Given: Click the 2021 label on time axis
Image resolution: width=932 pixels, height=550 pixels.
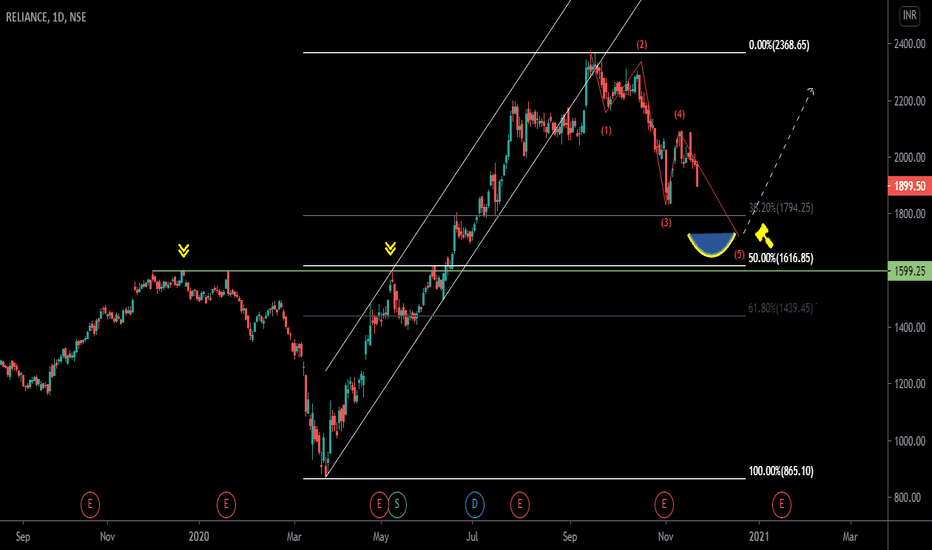Looking at the screenshot, I should (x=758, y=536).
